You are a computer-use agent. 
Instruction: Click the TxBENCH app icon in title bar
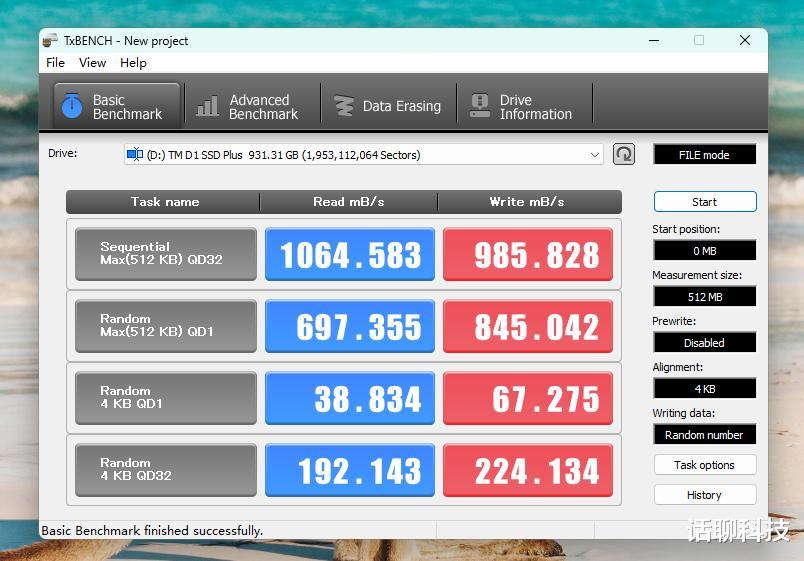50,40
